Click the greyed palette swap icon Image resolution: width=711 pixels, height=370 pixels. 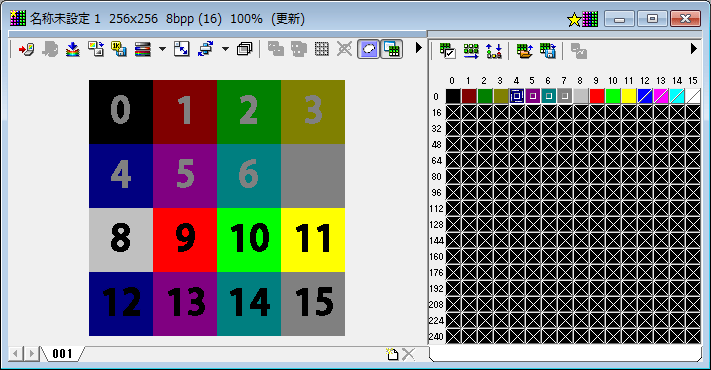click(579, 51)
